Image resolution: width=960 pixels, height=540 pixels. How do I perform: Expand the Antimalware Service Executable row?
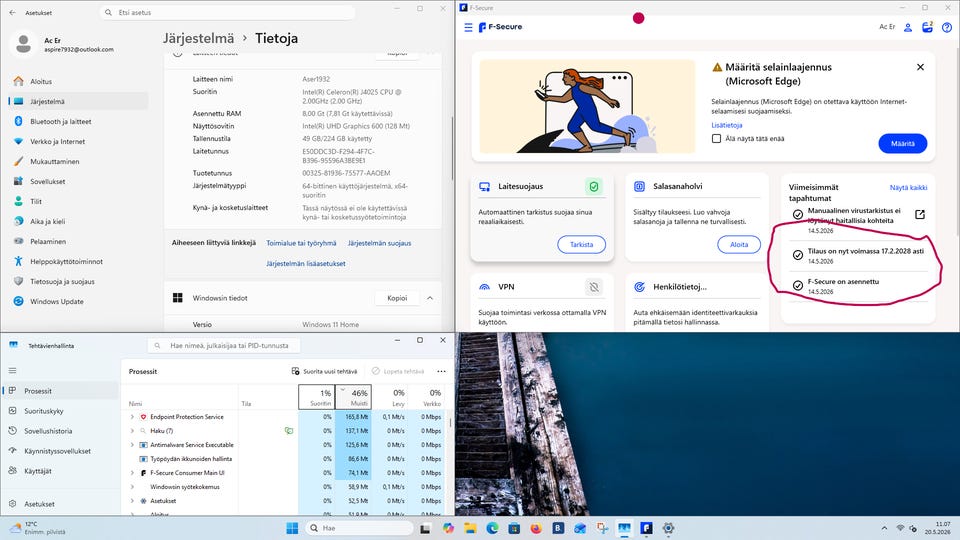pos(132,445)
